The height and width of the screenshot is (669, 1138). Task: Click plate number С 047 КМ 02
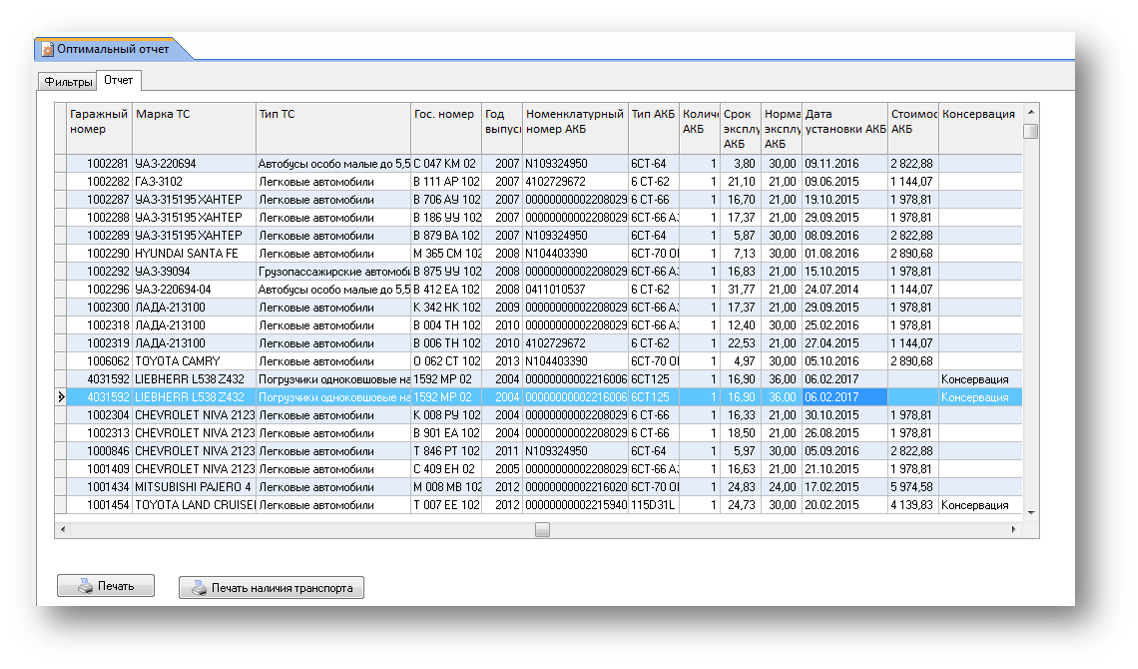[446, 164]
